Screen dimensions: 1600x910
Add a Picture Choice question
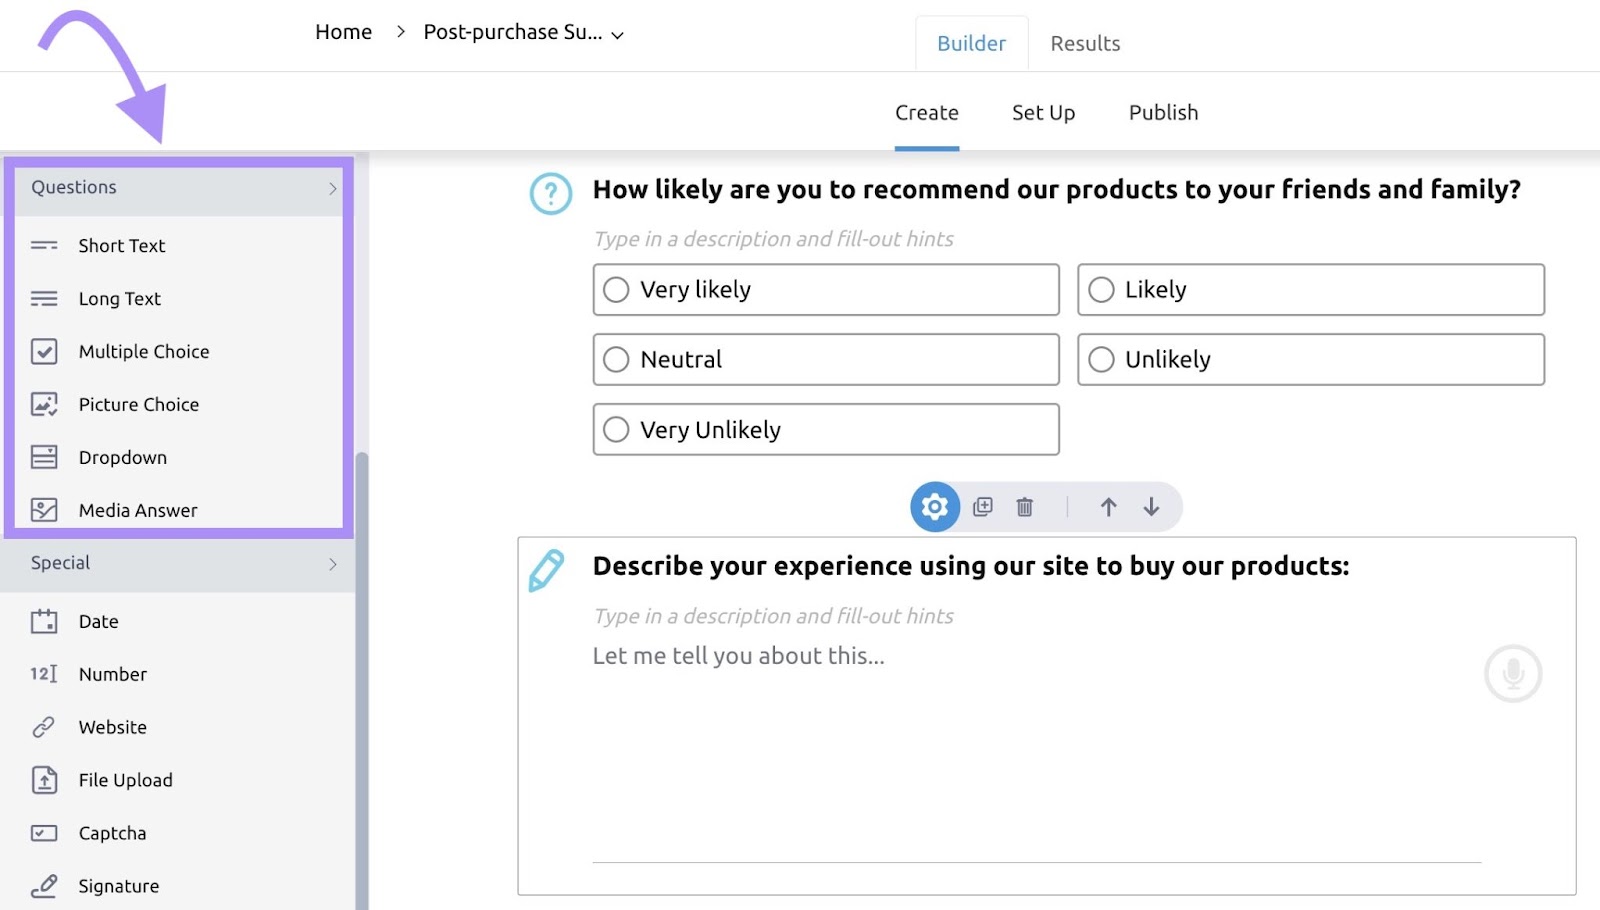(137, 404)
